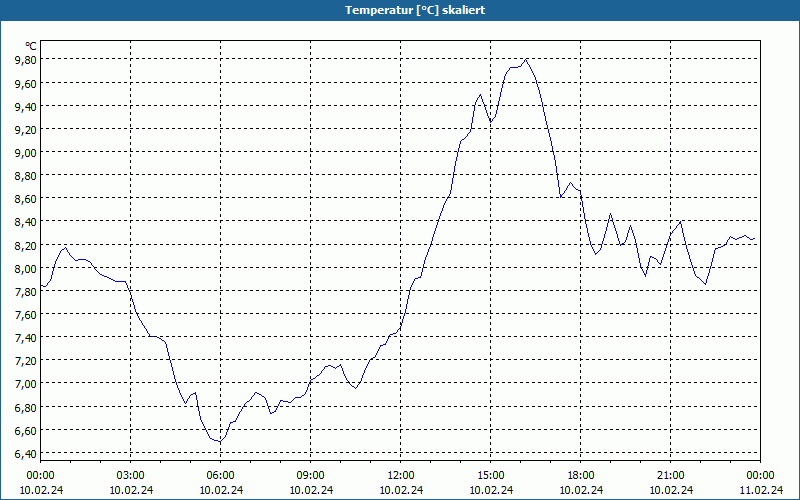Select the 7,40 y-axis label
The height and width of the screenshot is (500, 800).
tap(26, 337)
